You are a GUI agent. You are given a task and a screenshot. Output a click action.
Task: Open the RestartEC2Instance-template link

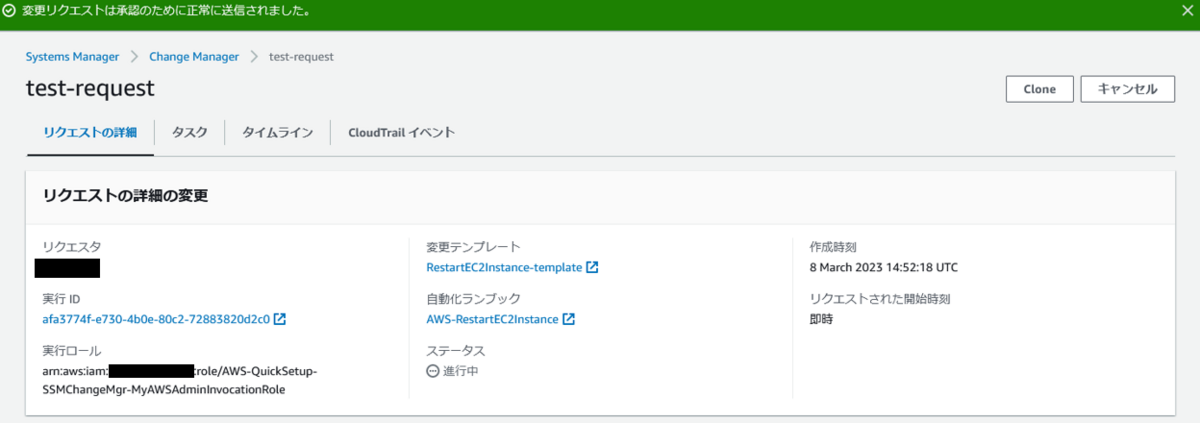[x=504, y=268]
